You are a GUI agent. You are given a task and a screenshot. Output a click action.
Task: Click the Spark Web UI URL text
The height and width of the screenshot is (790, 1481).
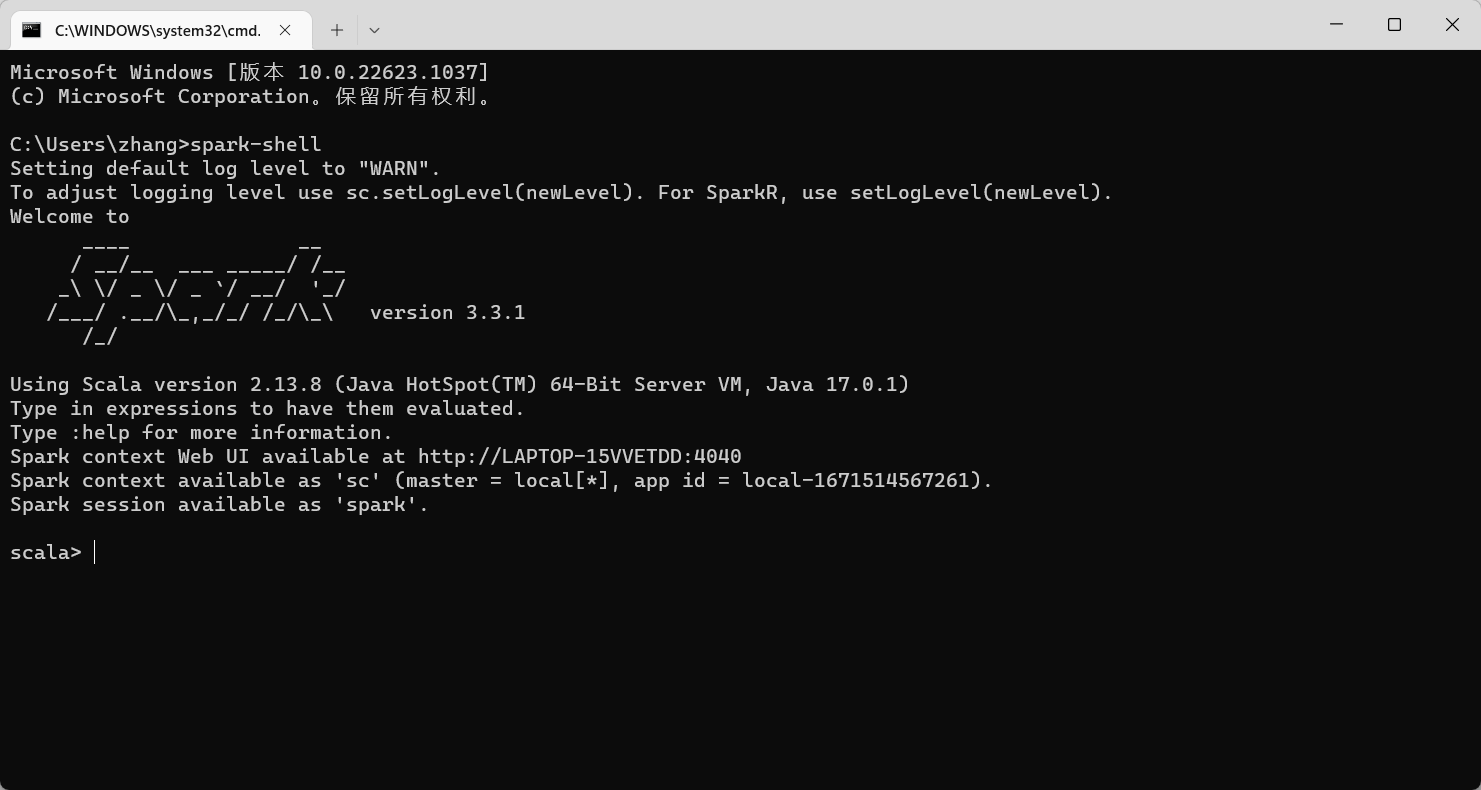click(x=580, y=456)
